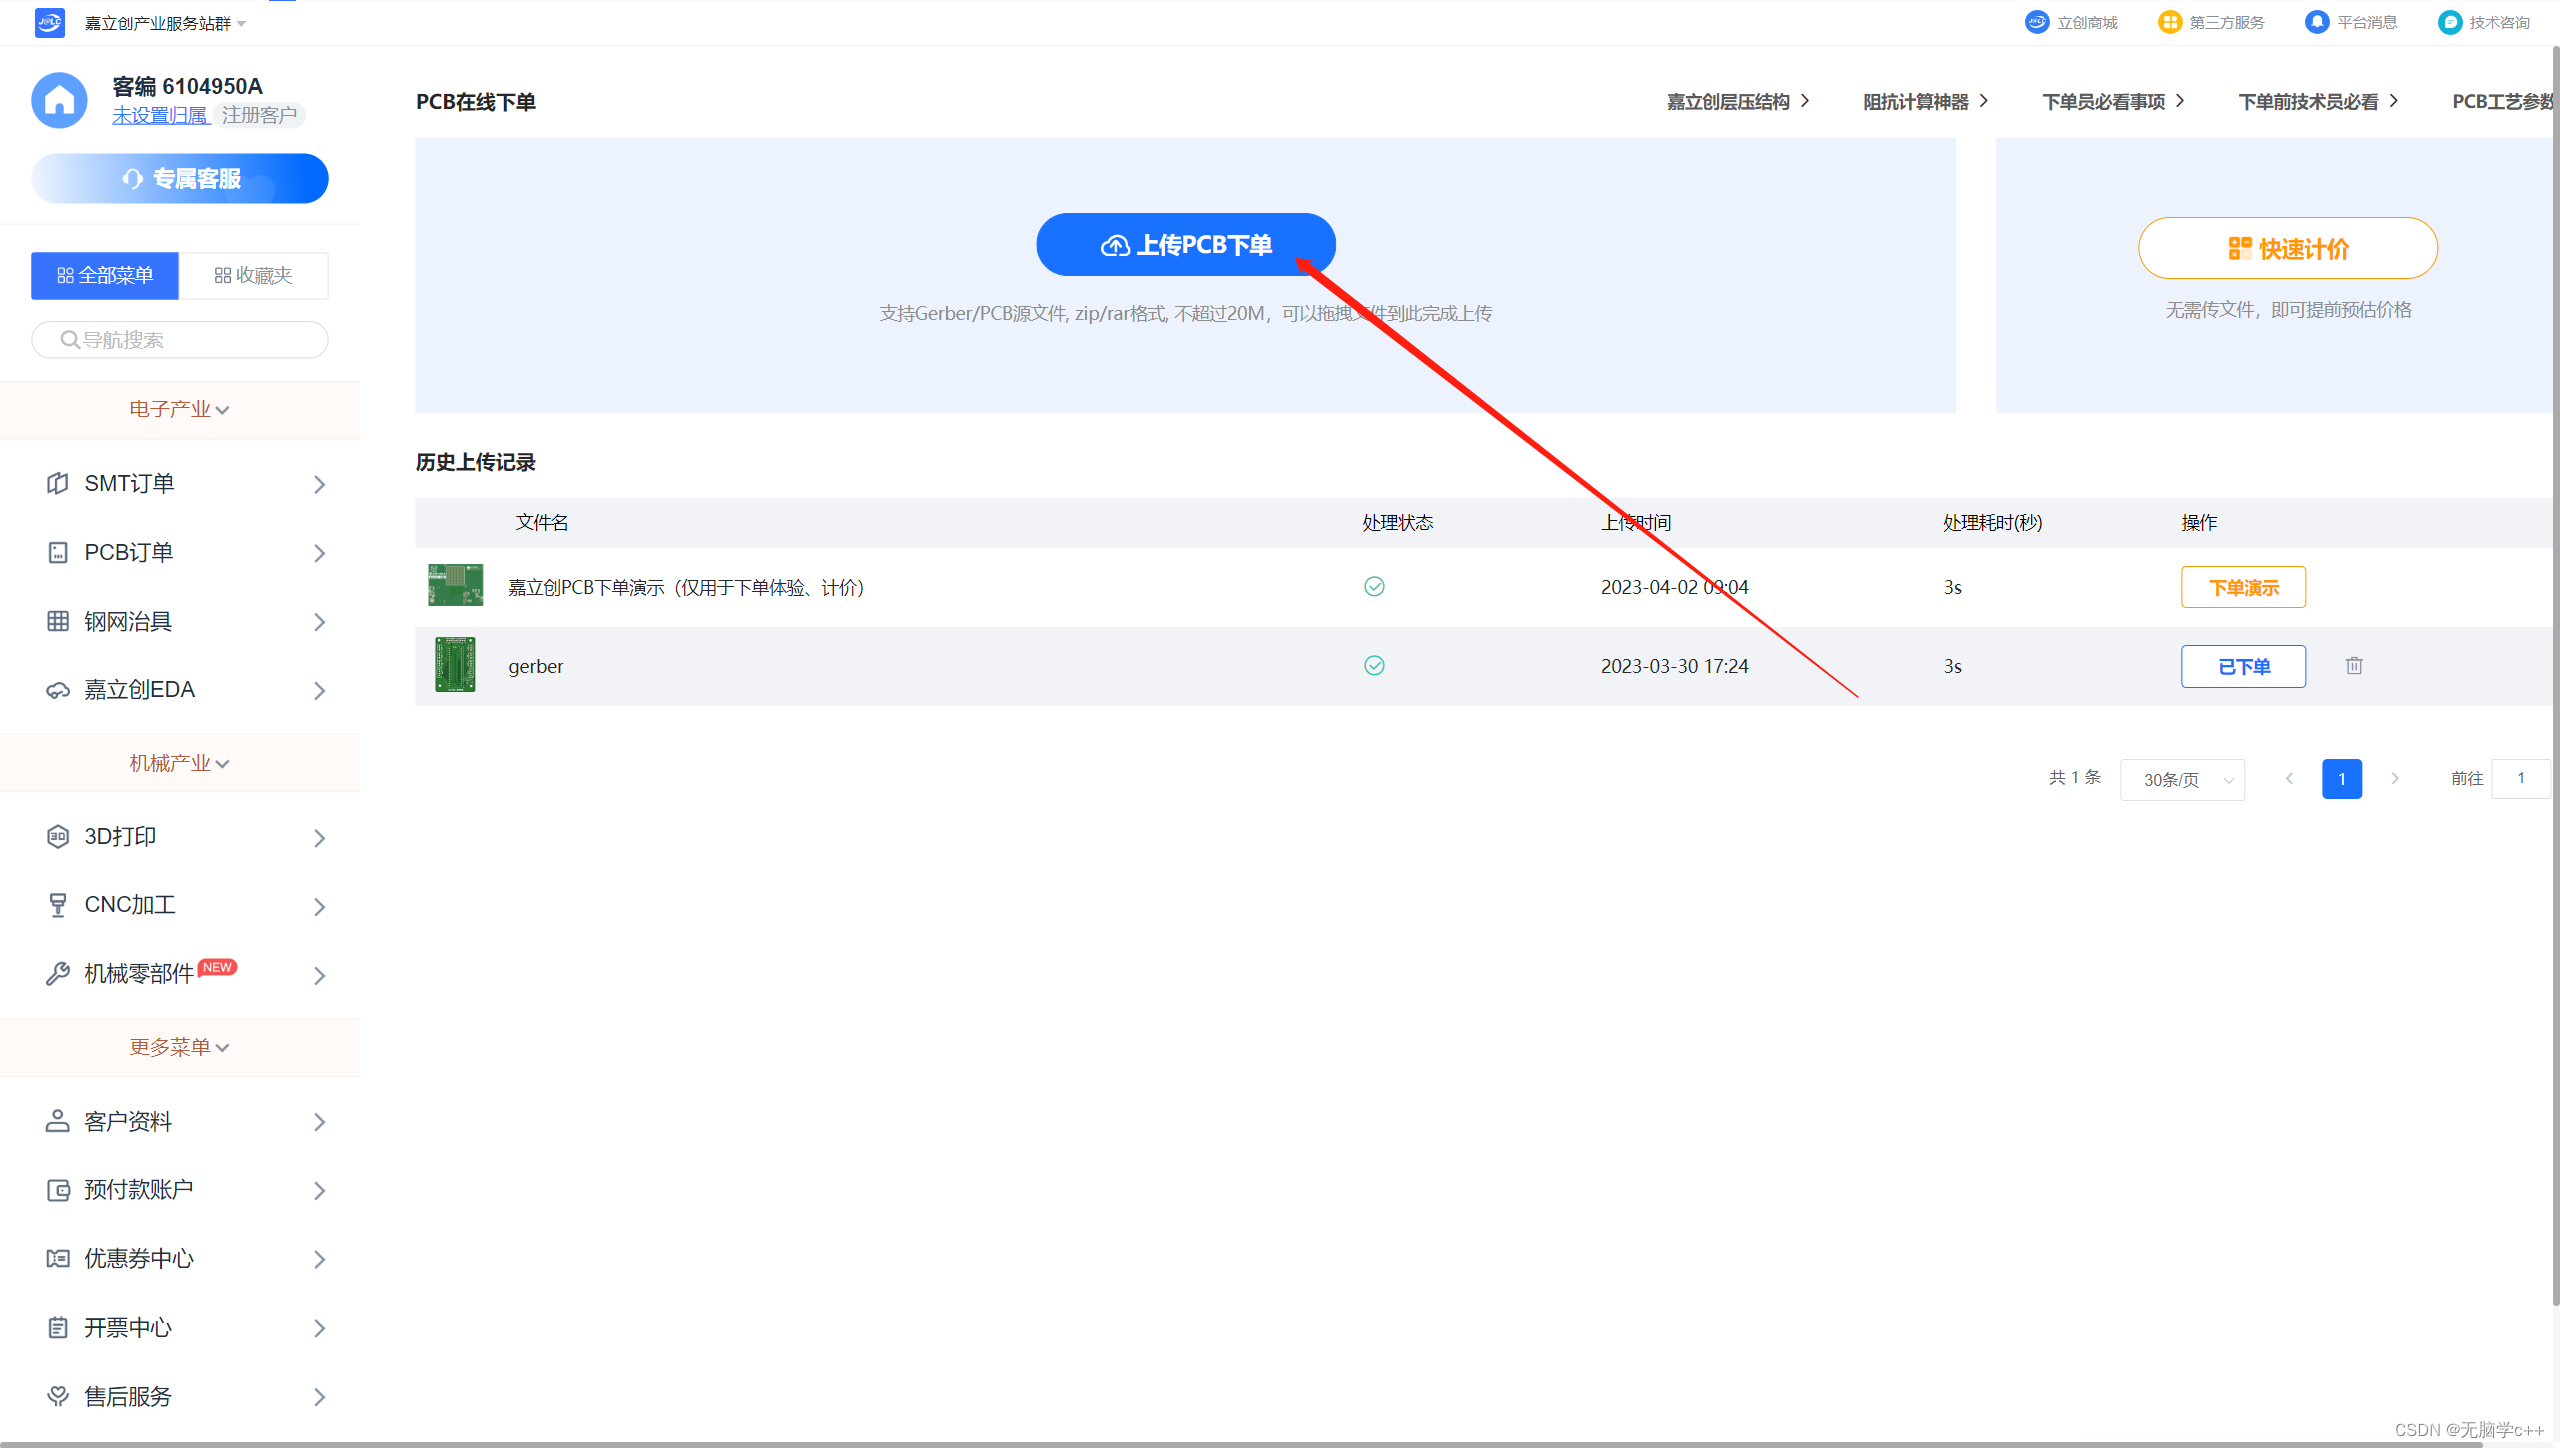Expand the 开票中心 menu chevron
The image size is (2560, 1448).
(319, 1328)
